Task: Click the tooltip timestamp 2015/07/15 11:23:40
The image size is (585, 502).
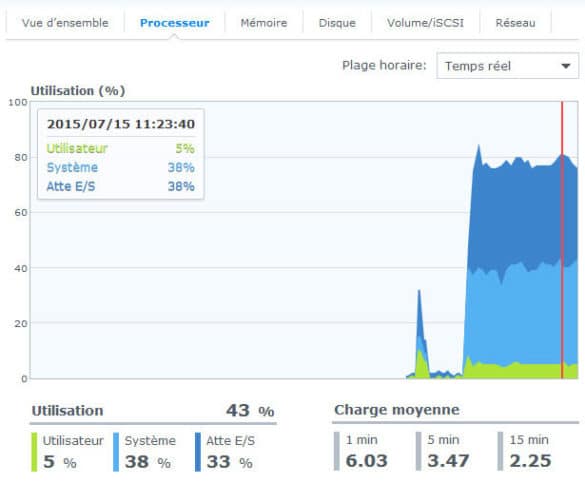Action: pyautogui.click(x=121, y=124)
